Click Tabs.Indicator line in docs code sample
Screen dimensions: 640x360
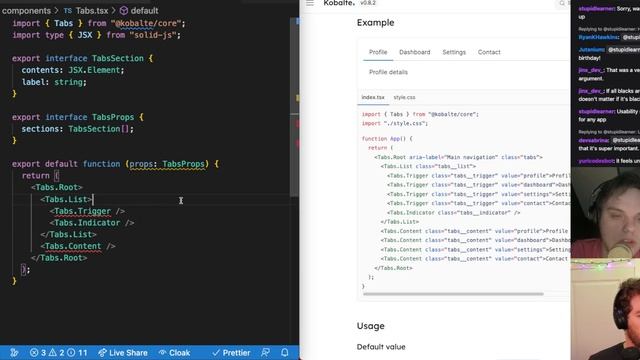coord(453,213)
